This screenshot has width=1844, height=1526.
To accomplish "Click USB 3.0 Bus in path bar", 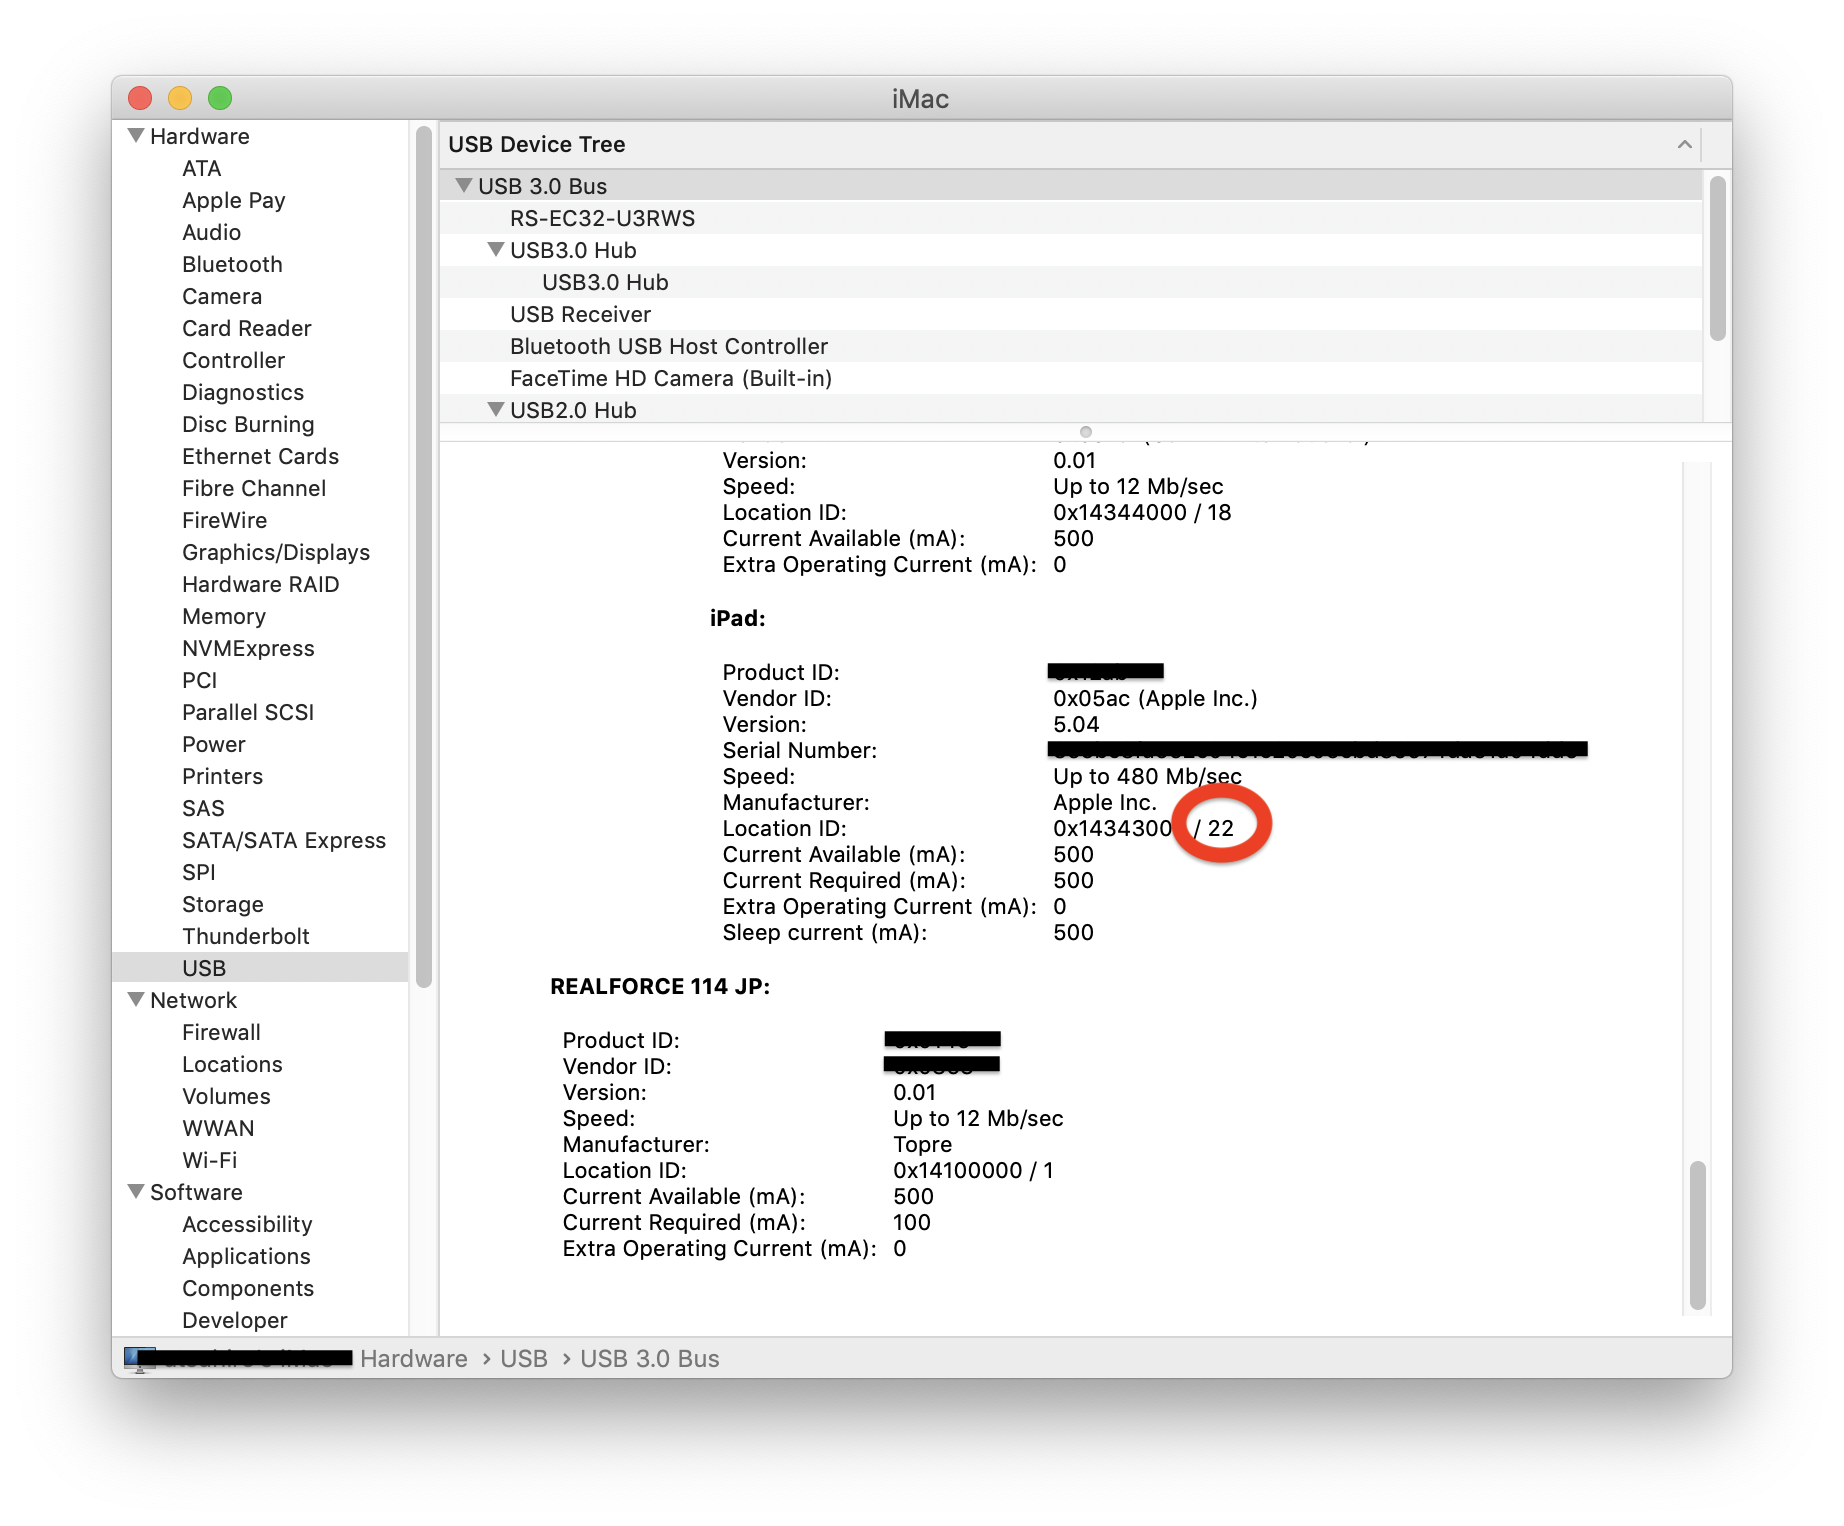I will 650,1358.
